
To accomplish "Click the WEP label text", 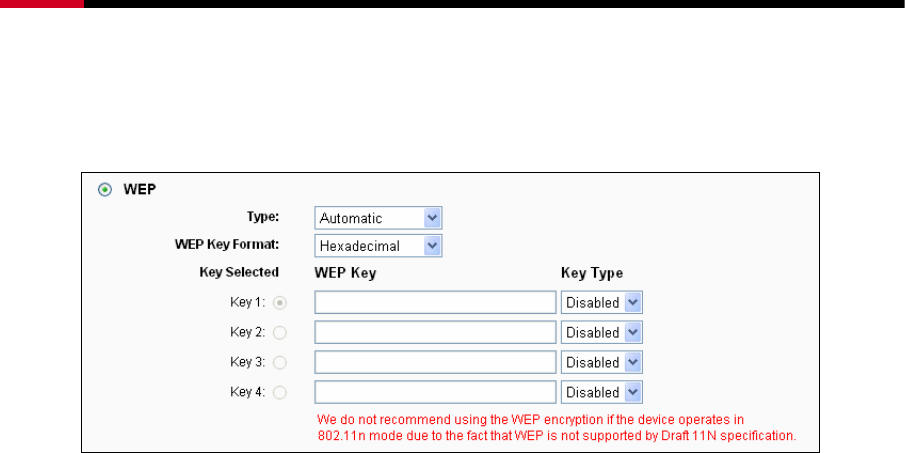I will coord(140,189).
